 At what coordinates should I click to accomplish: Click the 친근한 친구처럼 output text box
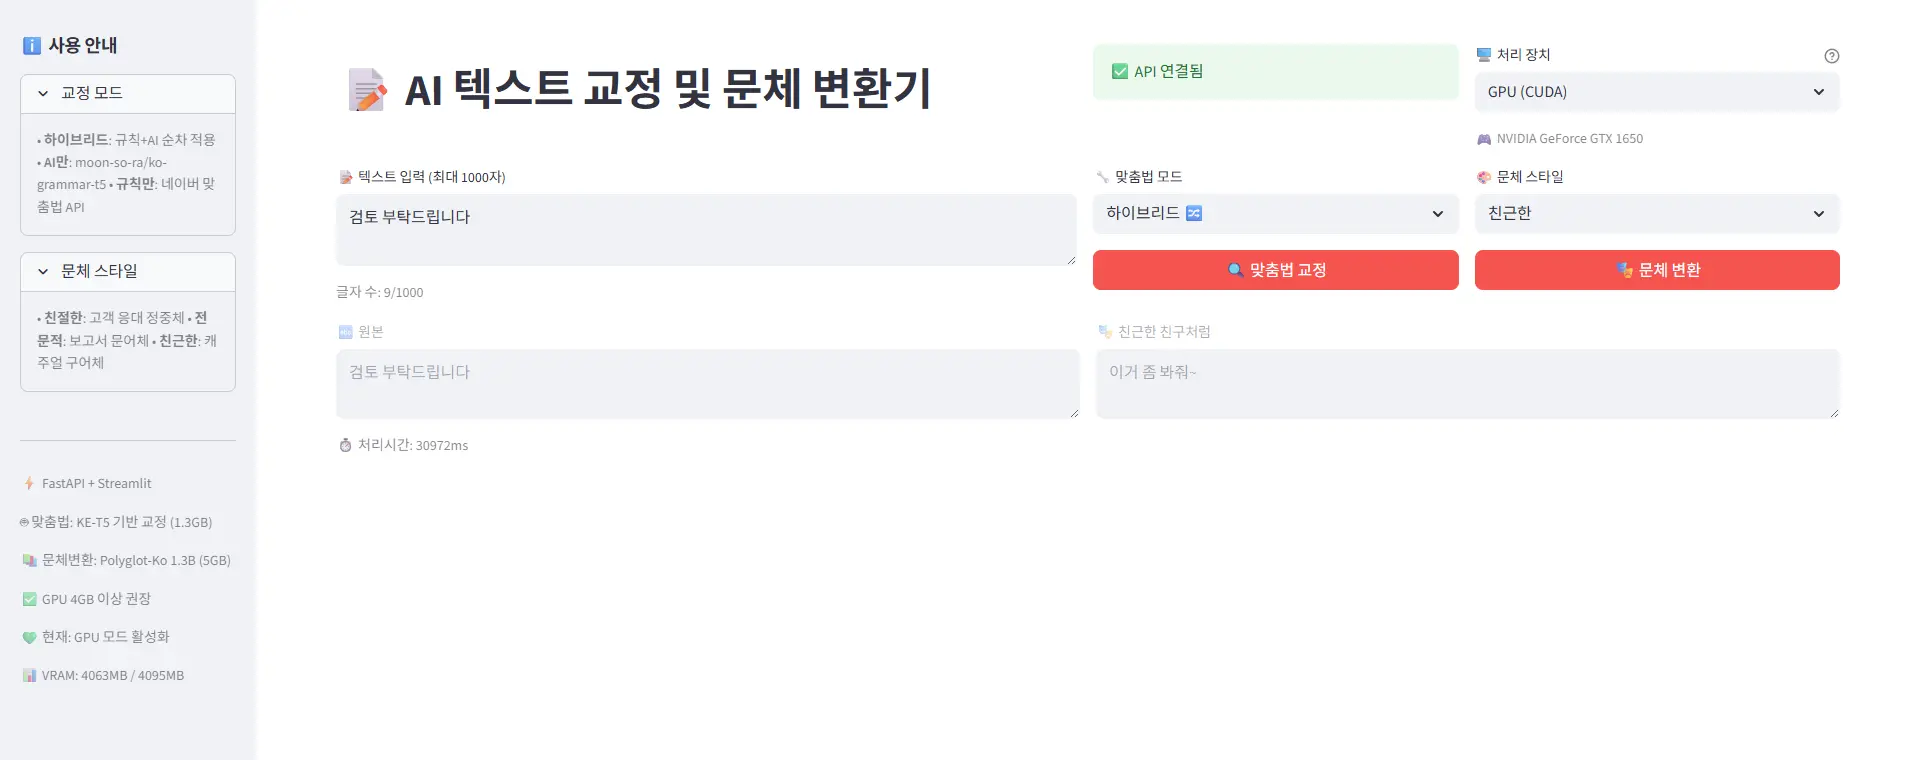tap(1467, 383)
